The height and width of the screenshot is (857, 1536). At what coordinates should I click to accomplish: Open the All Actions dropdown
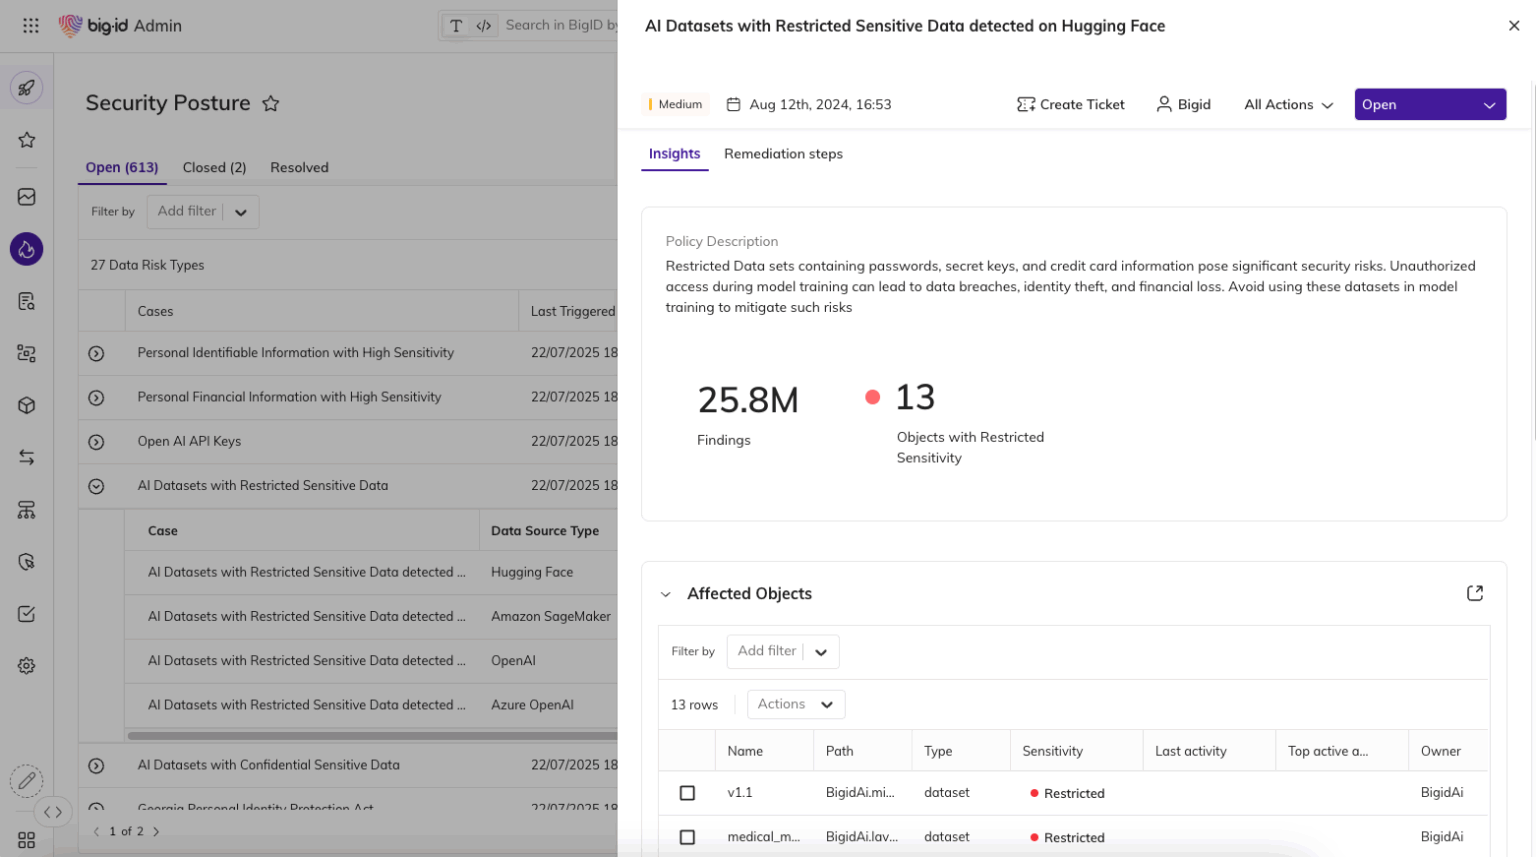pyautogui.click(x=1288, y=104)
